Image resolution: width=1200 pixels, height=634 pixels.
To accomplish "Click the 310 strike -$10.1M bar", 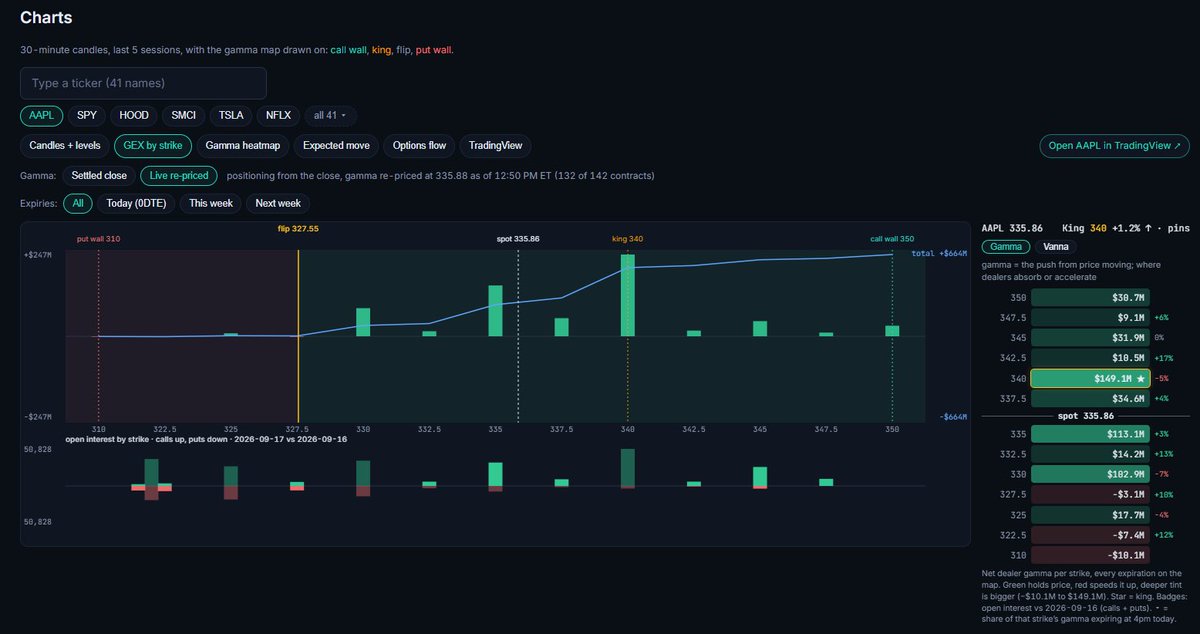I will [1090, 555].
